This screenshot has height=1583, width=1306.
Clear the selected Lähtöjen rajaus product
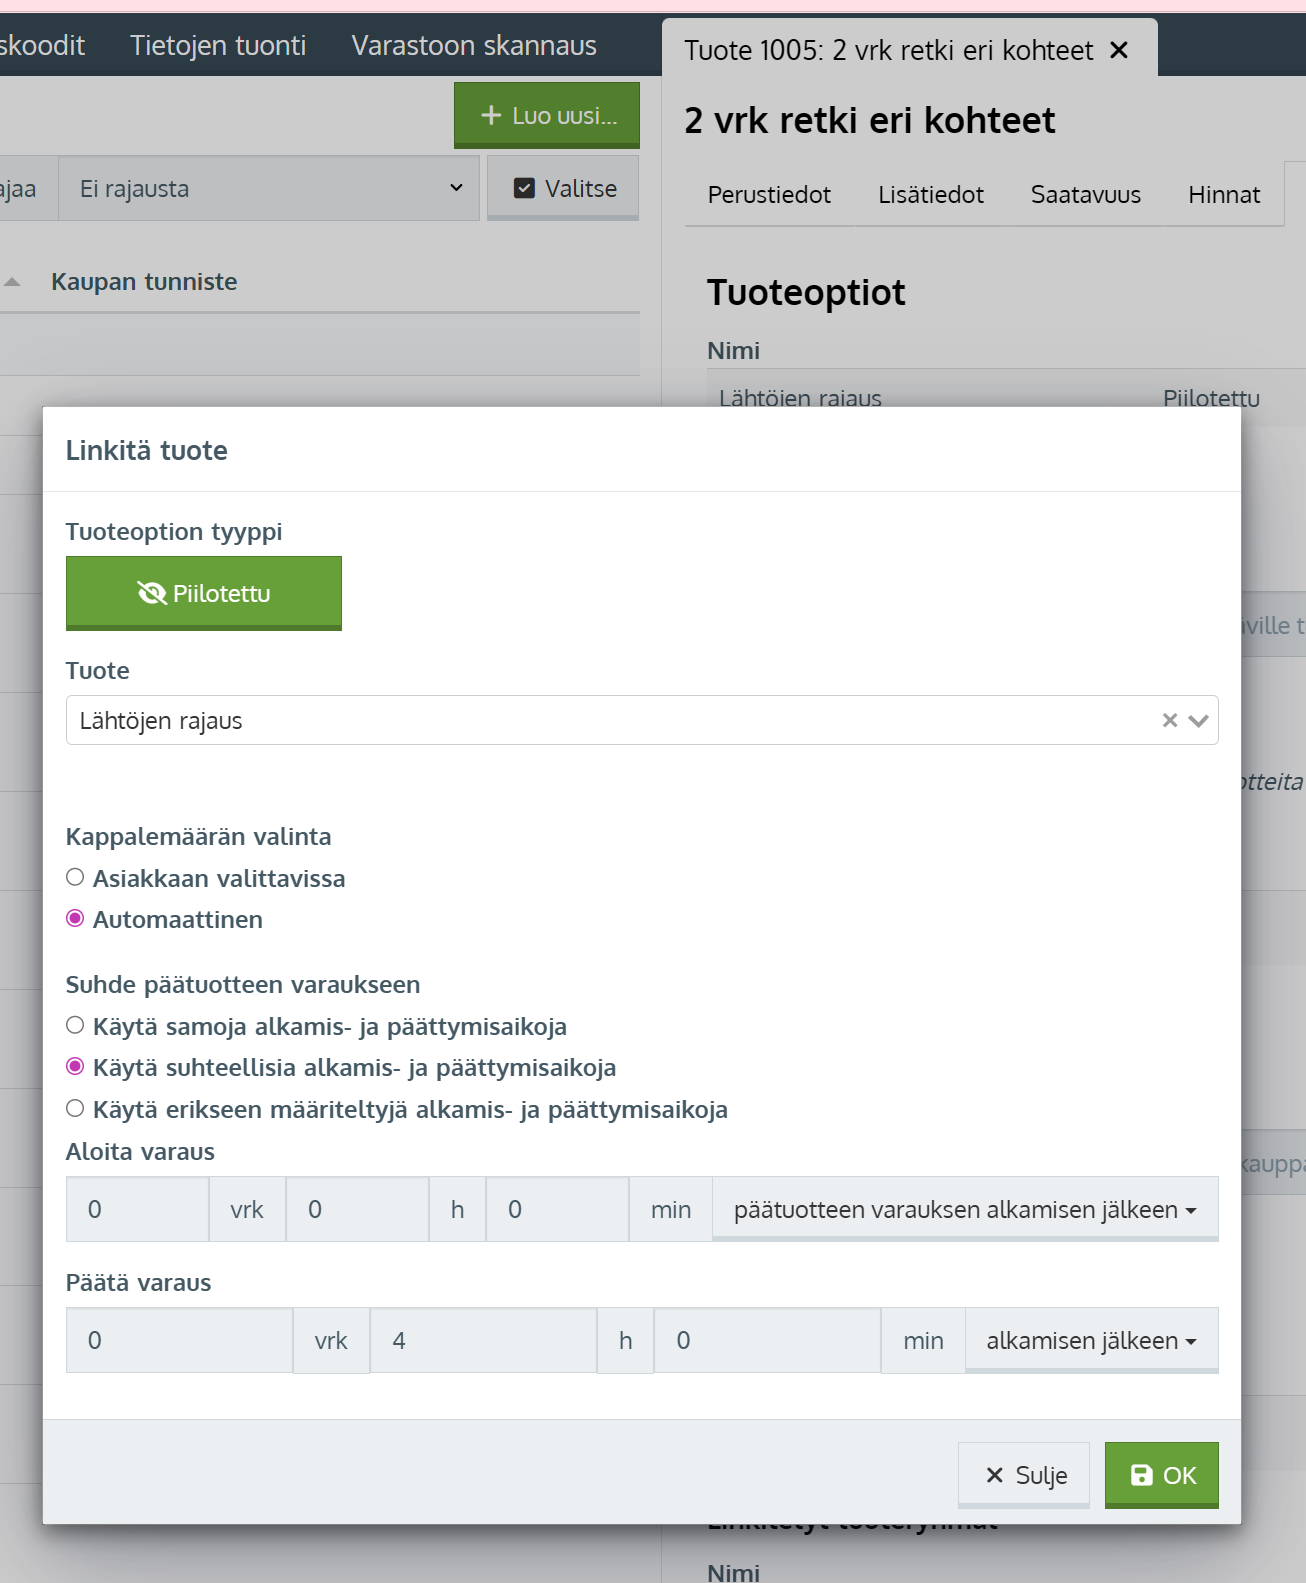(x=1169, y=720)
